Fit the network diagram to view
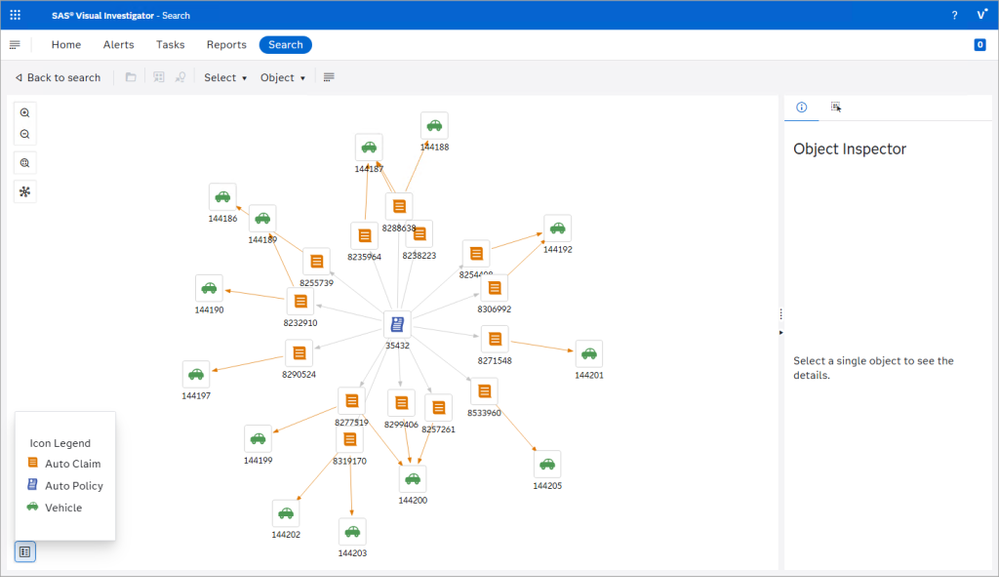Screen dimensions: 999x577 25,163
